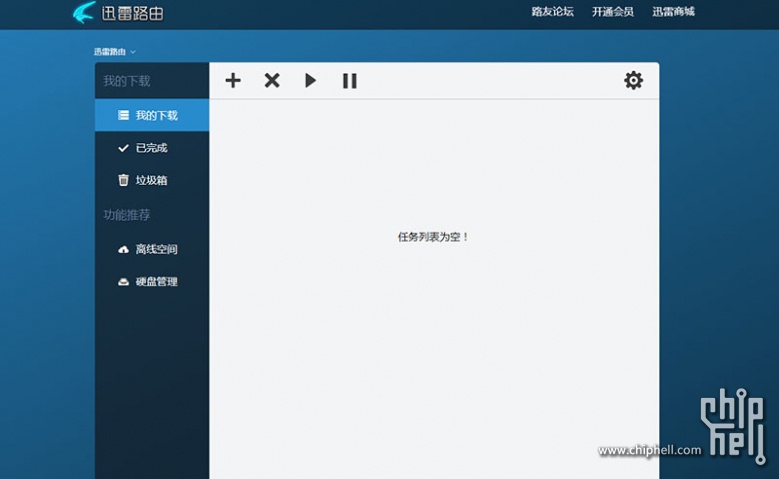Viewport: 779px width, 479px height.
Task: Go to the 迅雷商城 store link
Action: click(x=673, y=12)
